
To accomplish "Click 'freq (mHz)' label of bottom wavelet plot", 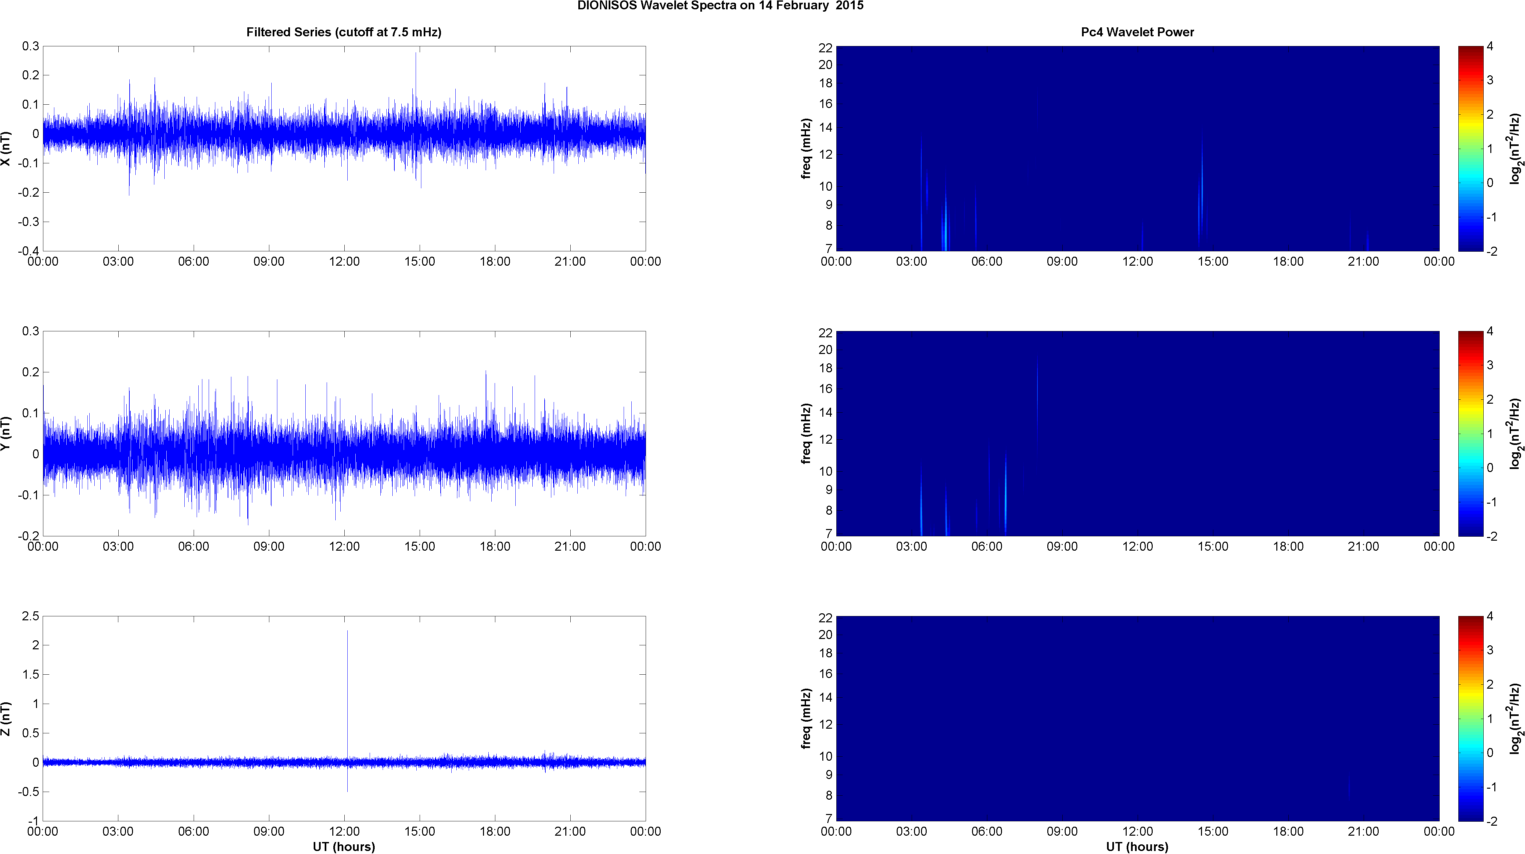I will 805,718.
